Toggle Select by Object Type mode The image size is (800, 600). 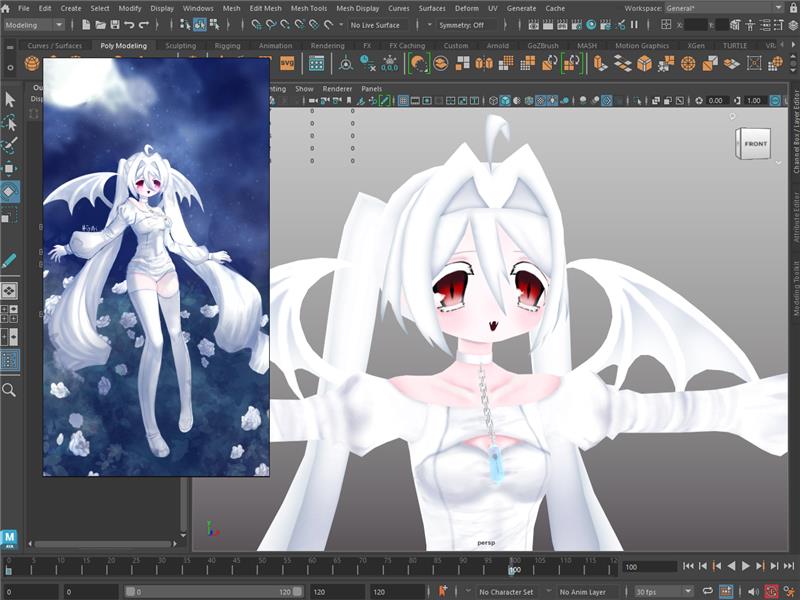(x=200, y=24)
